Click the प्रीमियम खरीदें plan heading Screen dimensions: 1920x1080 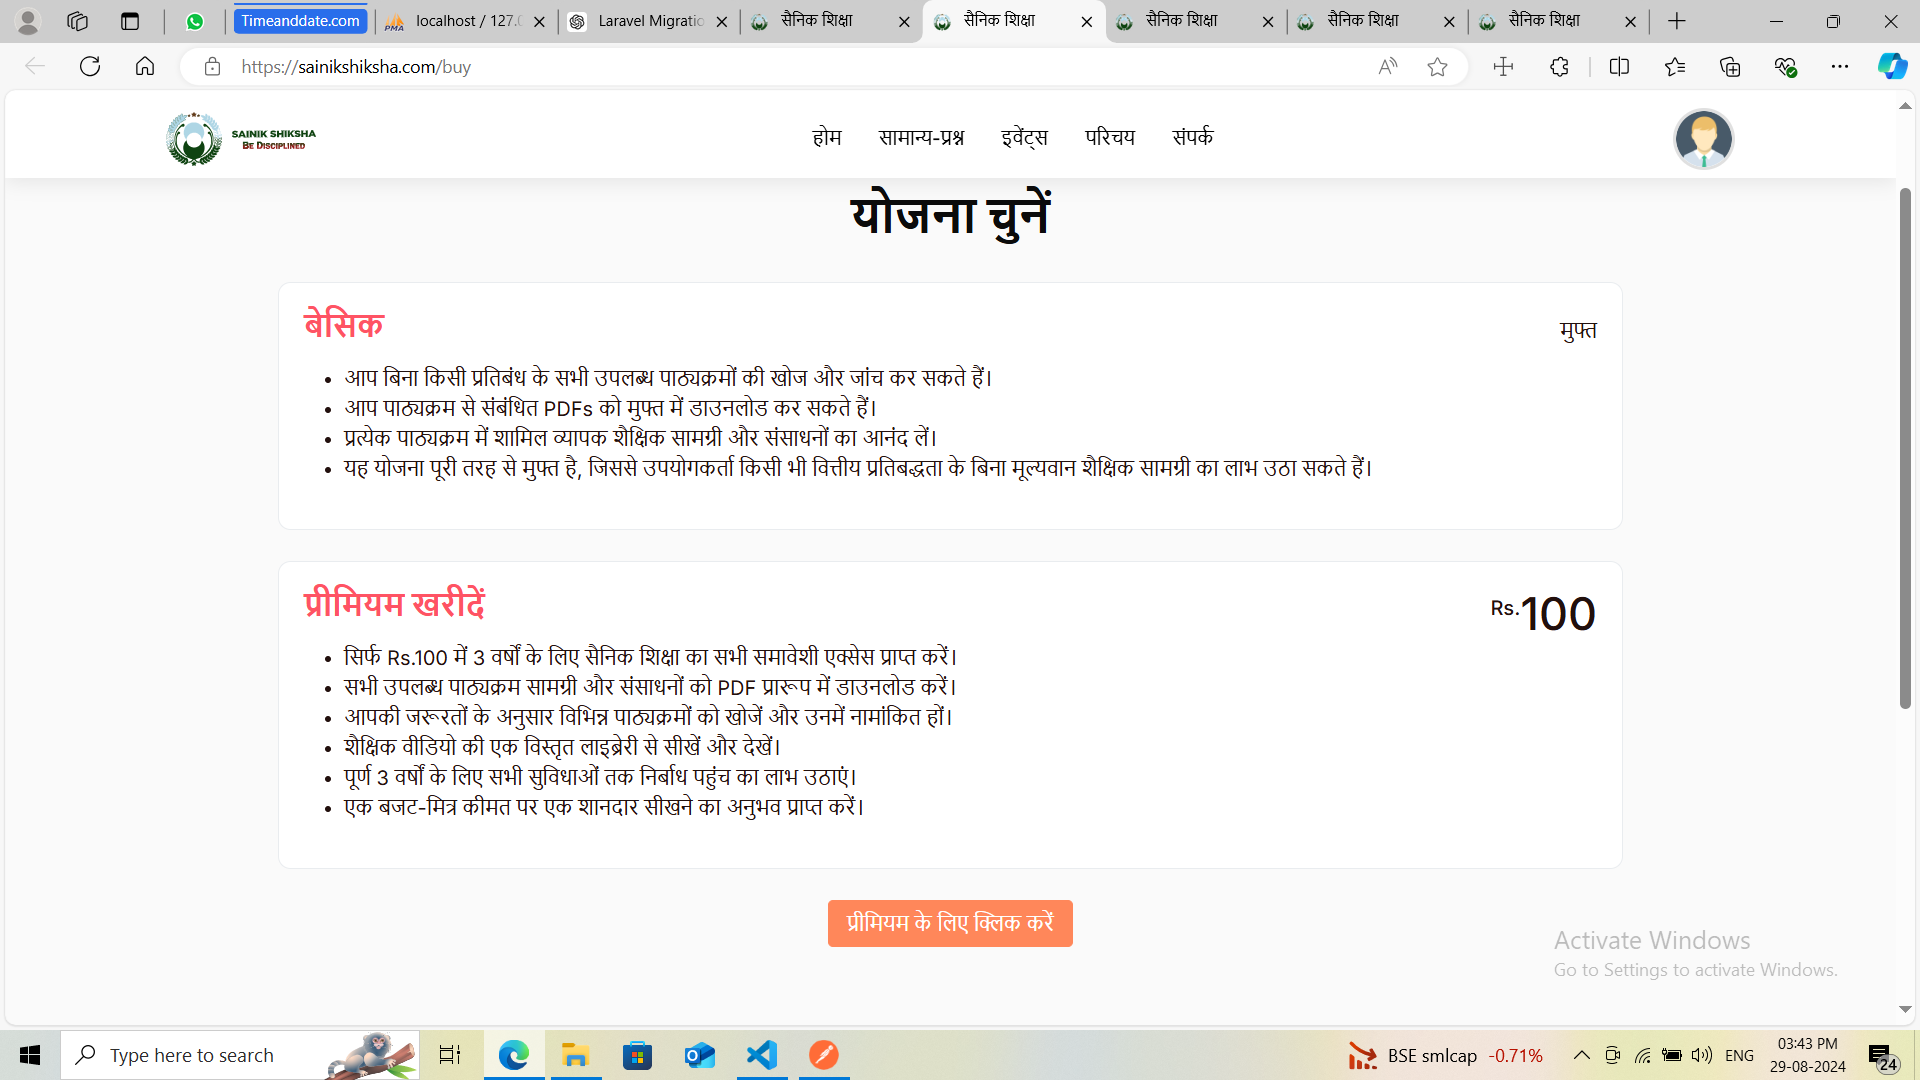point(395,604)
